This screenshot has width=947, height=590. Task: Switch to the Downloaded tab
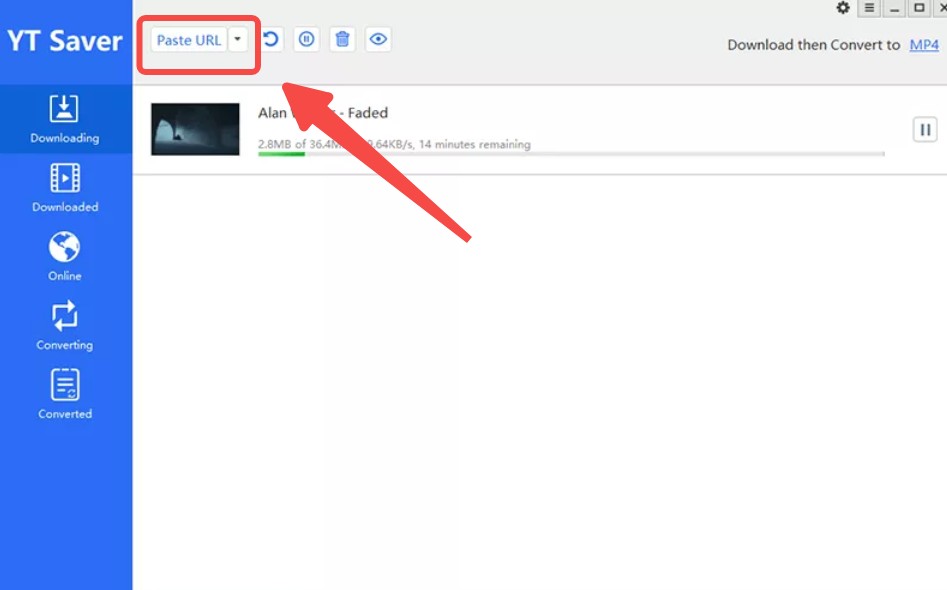coord(65,188)
